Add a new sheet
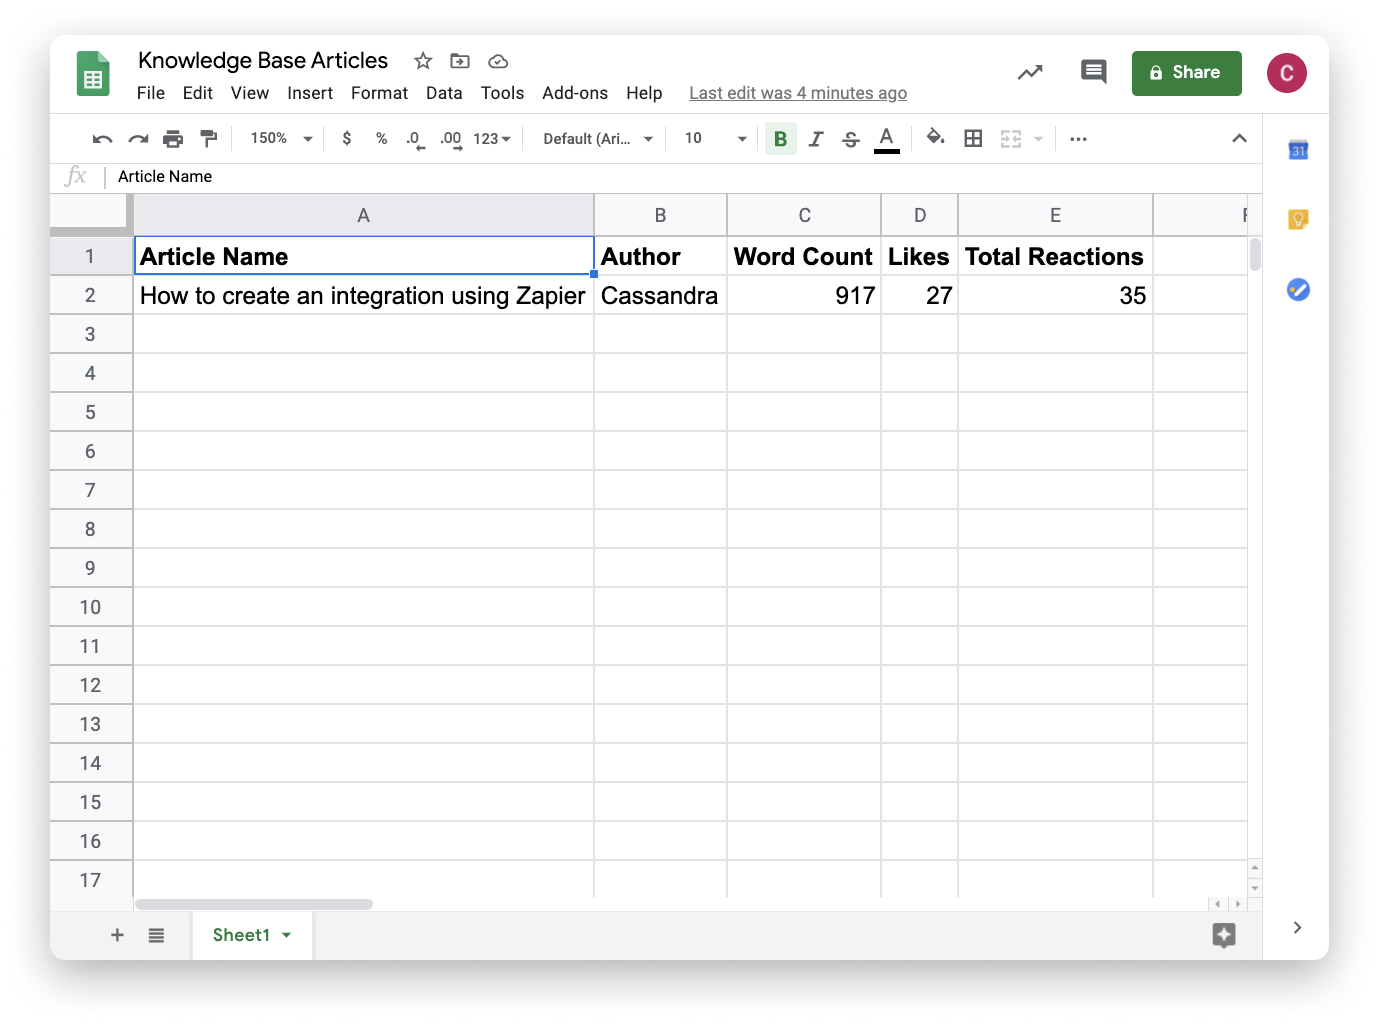This screenshot has width=1379, height=1025. (117, 935)
